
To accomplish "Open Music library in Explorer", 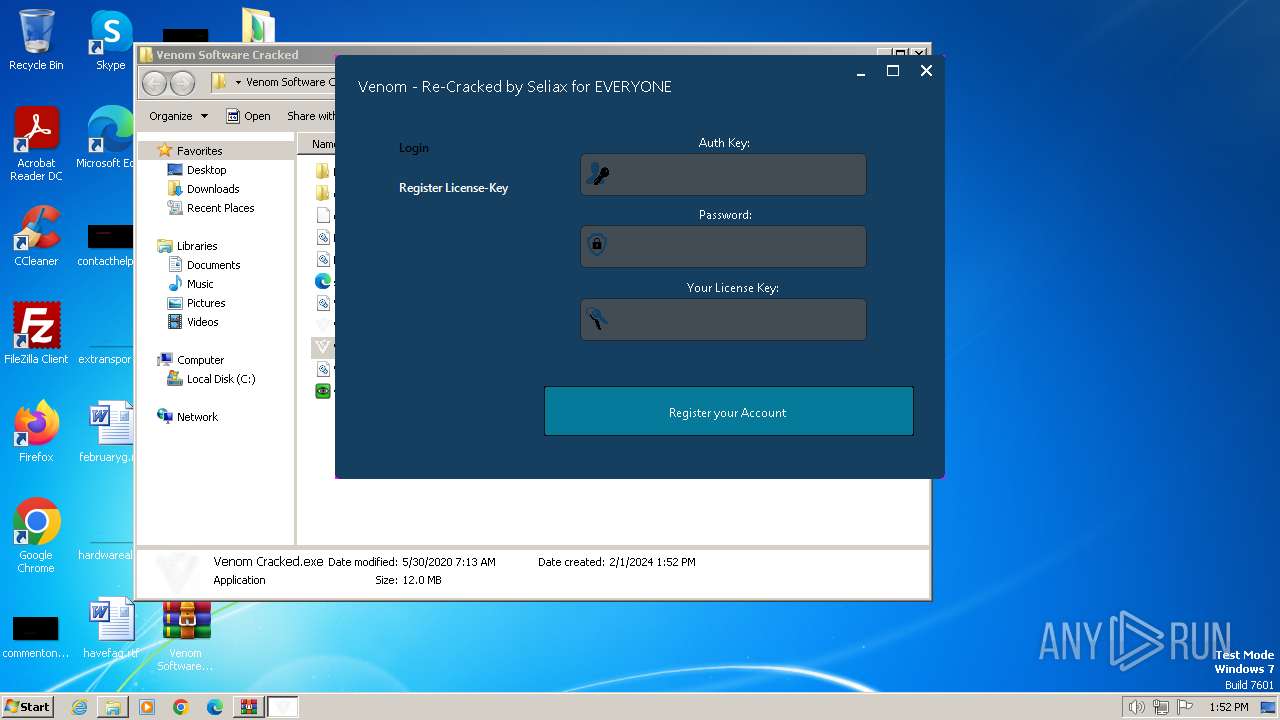I will [x=199, y=284].
